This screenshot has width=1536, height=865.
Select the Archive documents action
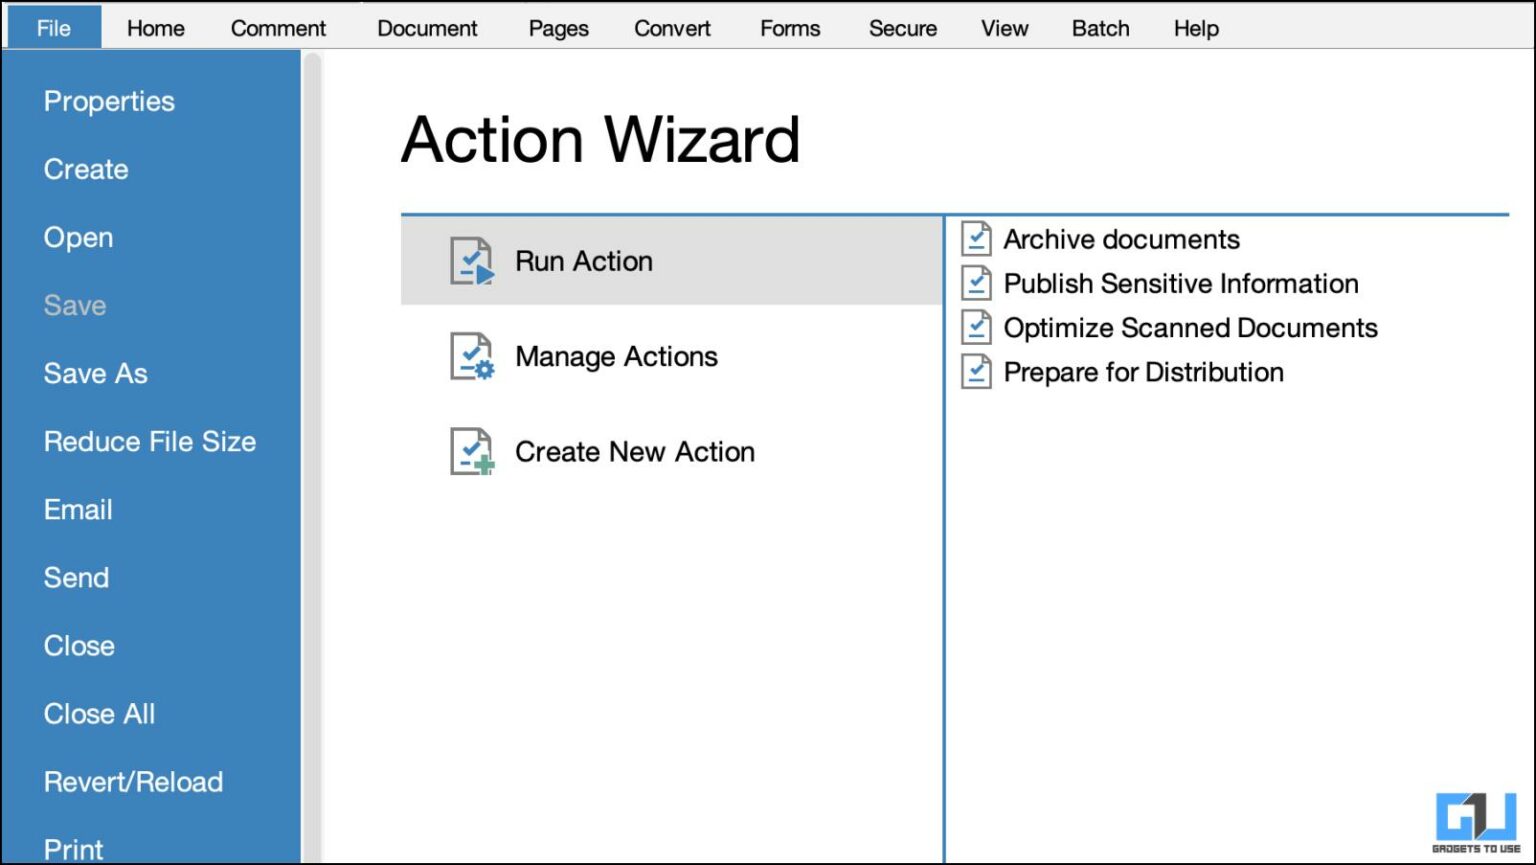point(1121,239)
